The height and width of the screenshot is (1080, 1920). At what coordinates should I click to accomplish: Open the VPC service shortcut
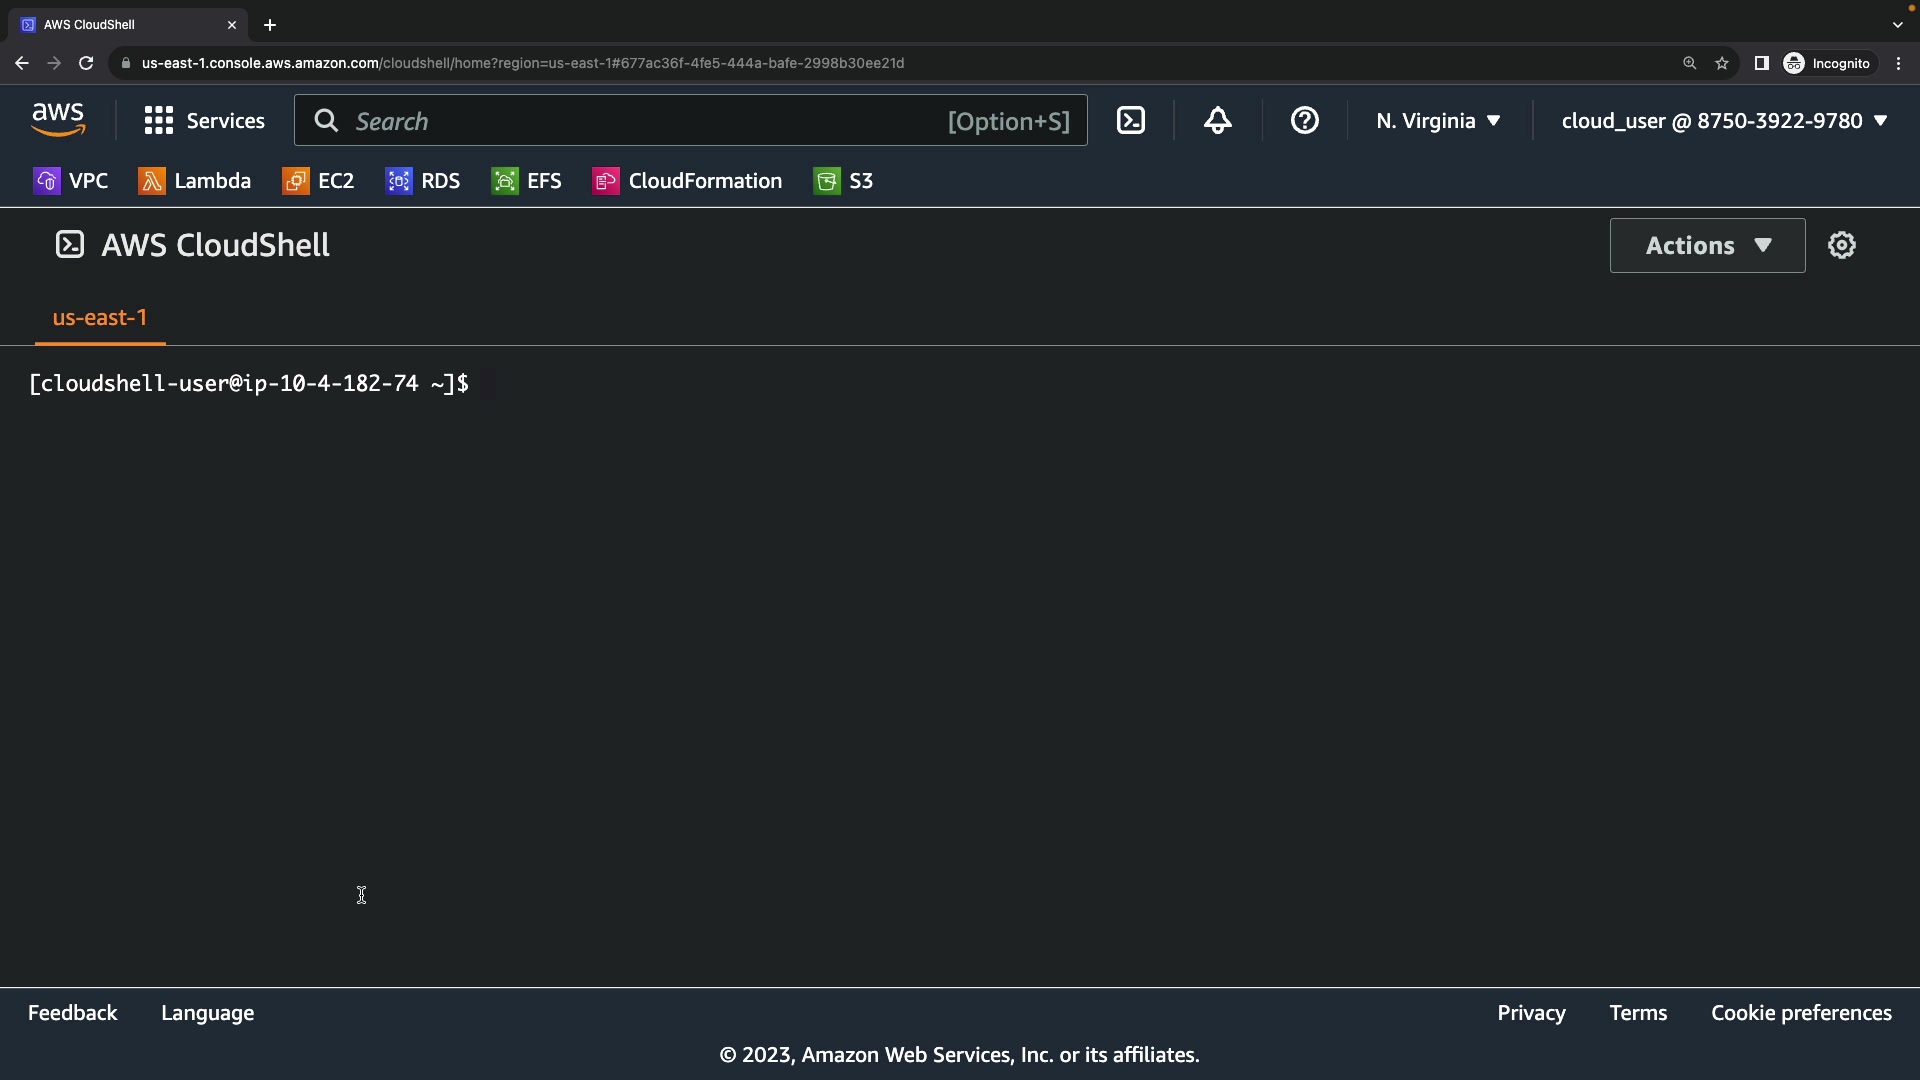pos(71,181)
